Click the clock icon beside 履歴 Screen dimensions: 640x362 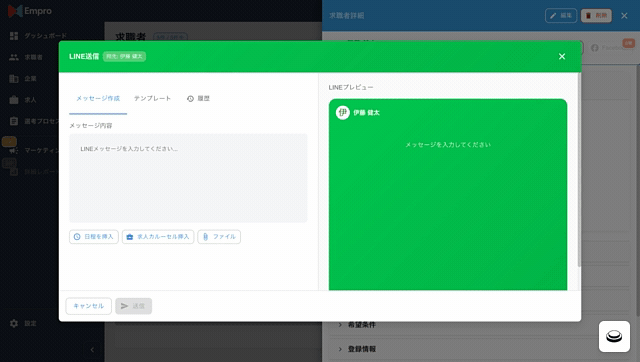pos(190,99)
